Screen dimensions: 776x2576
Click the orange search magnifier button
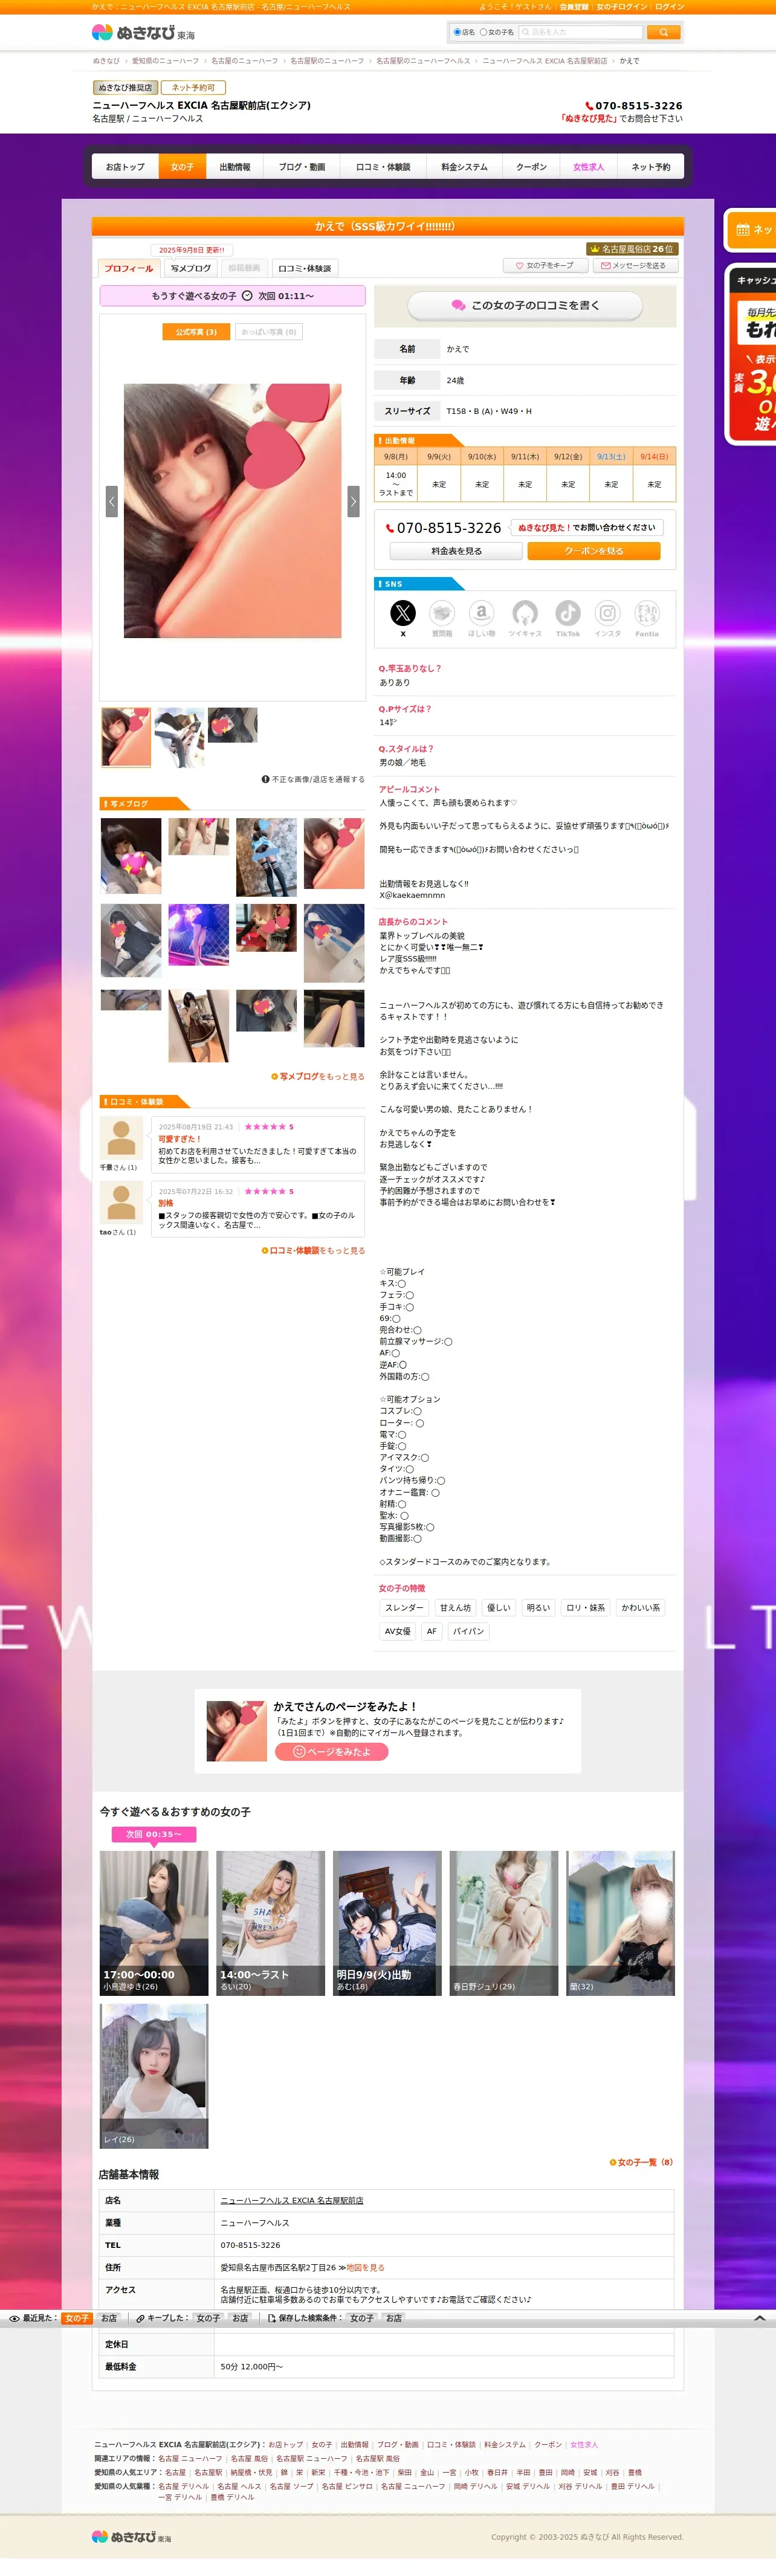coord(663,32)
